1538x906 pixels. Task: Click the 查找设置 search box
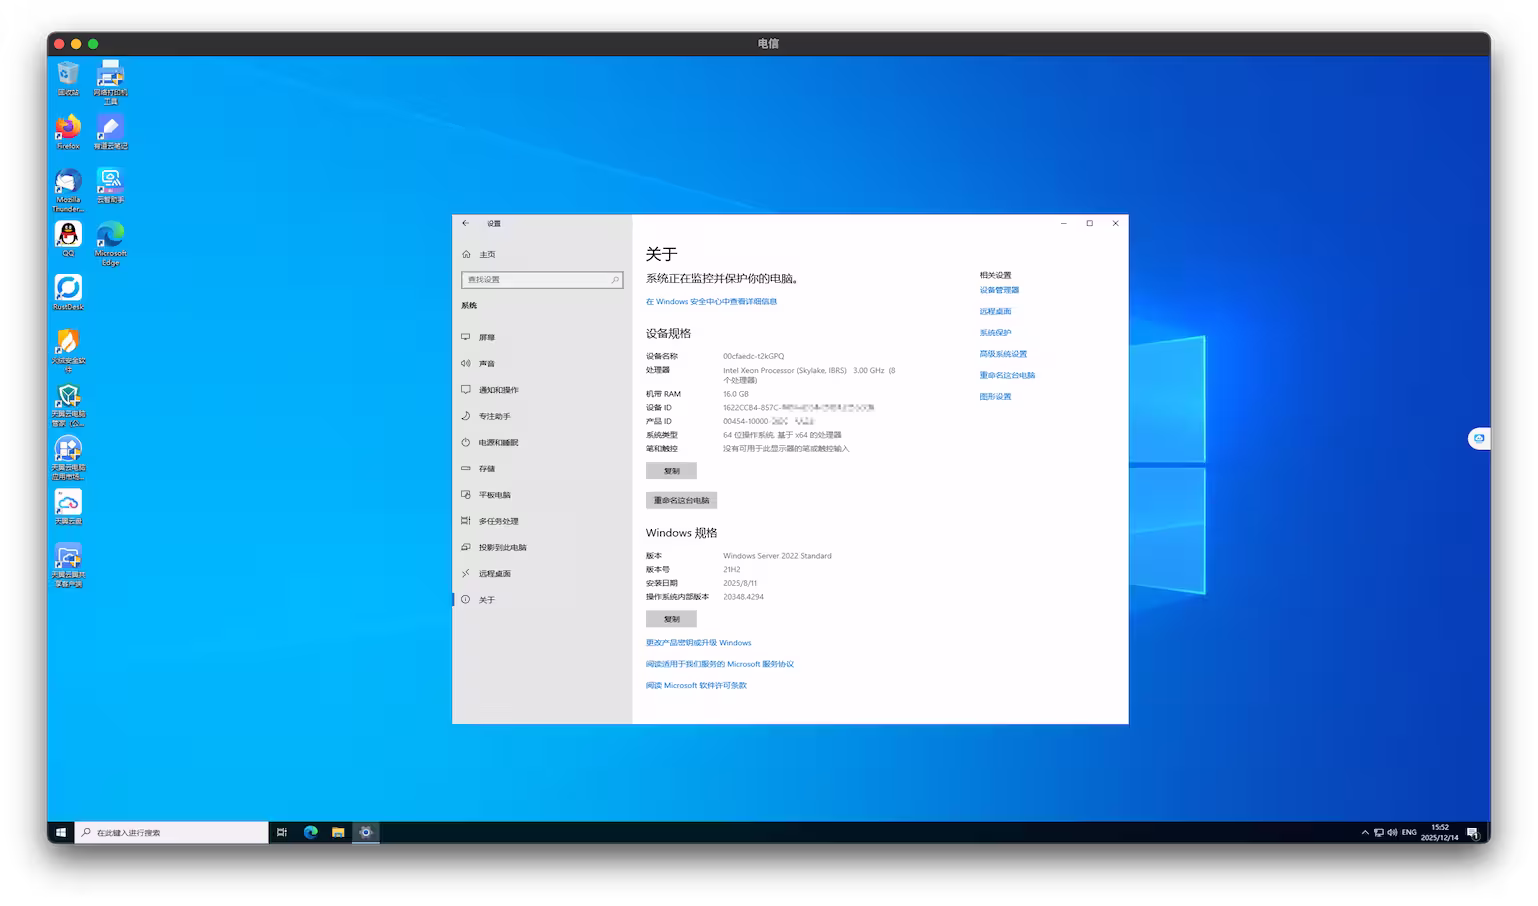point(541,280)
